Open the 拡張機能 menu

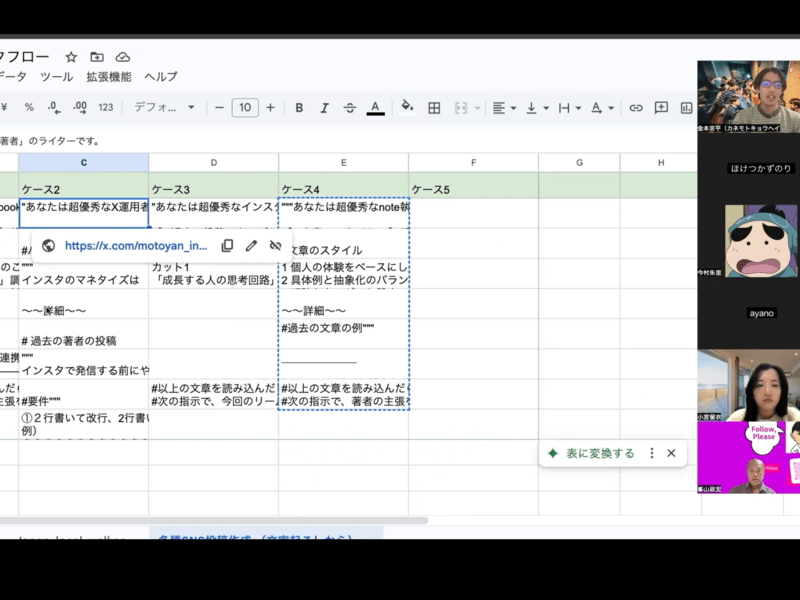pos(108,77)
